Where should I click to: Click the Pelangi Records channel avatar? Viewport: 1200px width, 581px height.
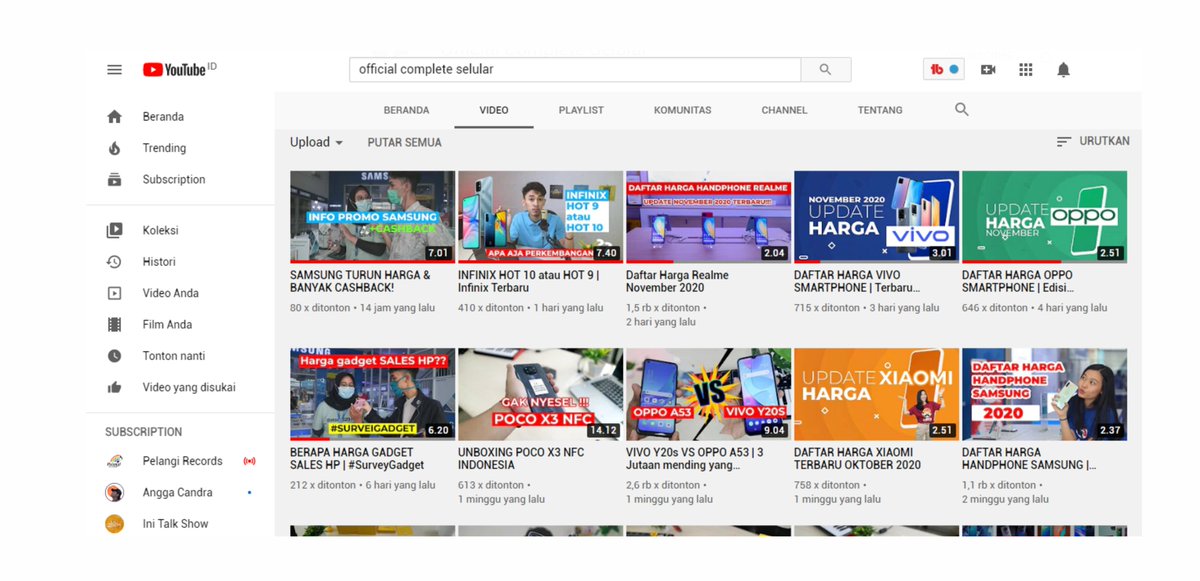114,461
